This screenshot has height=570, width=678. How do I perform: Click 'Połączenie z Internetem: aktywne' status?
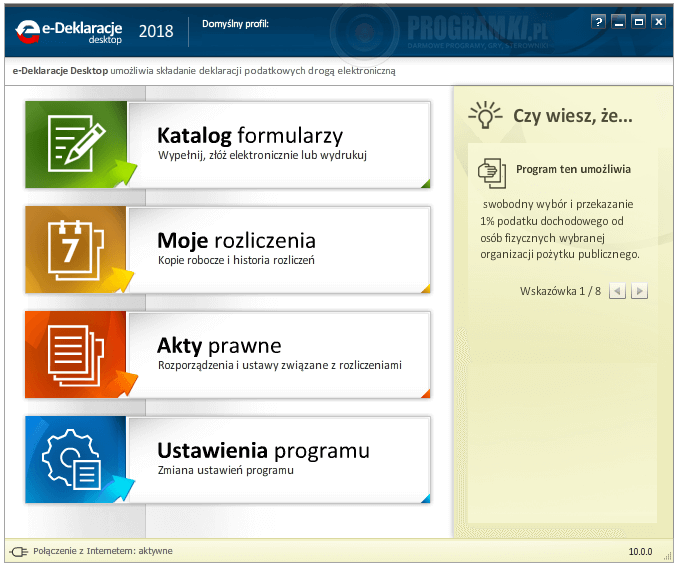pyautogui.click(x=102, y=551)
